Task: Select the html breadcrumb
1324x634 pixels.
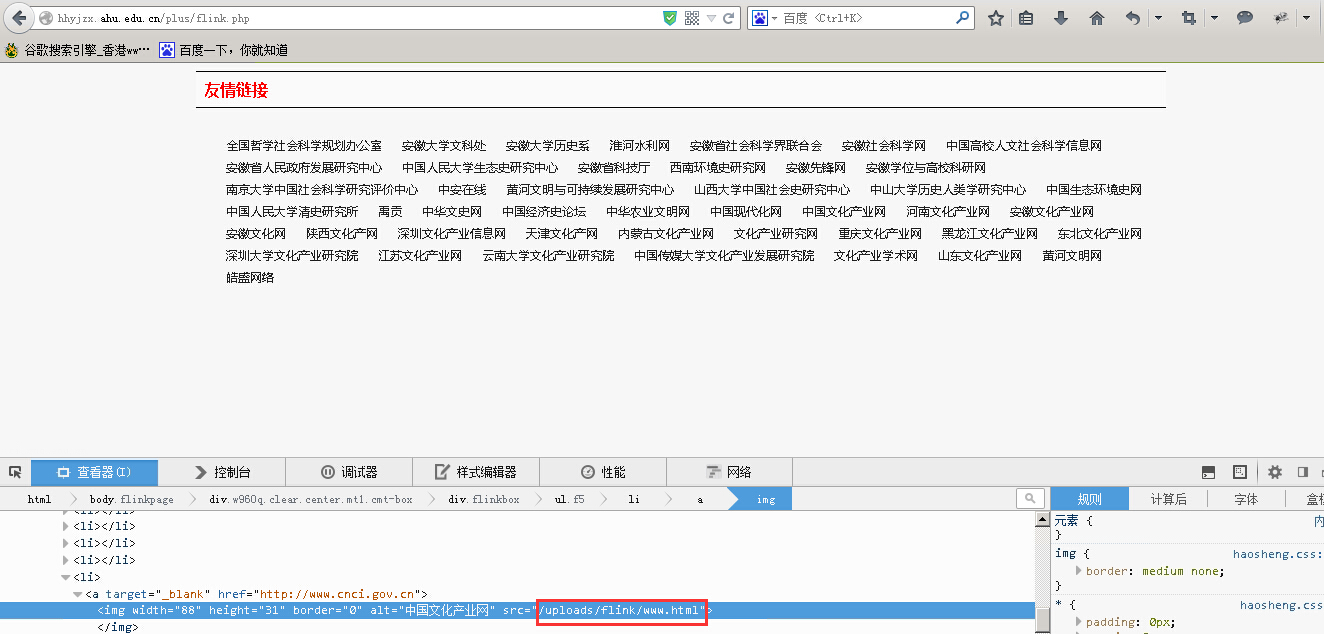Action: click(39, 499)
